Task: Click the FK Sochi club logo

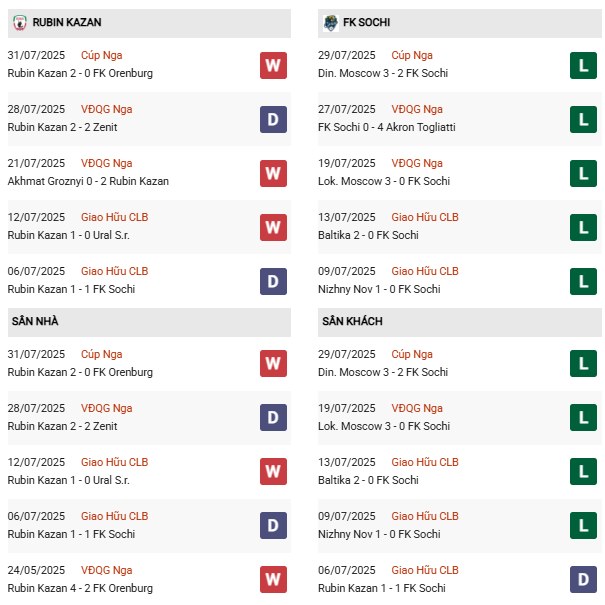Action: point(331,22)
